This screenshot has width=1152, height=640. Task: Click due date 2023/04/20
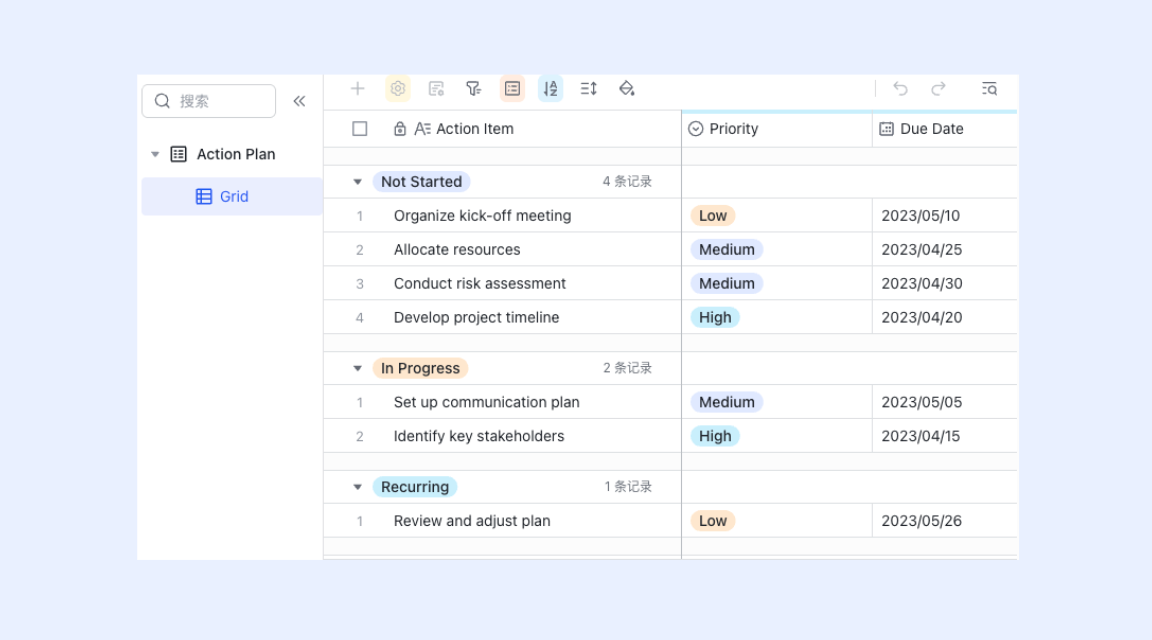(921, 317)
